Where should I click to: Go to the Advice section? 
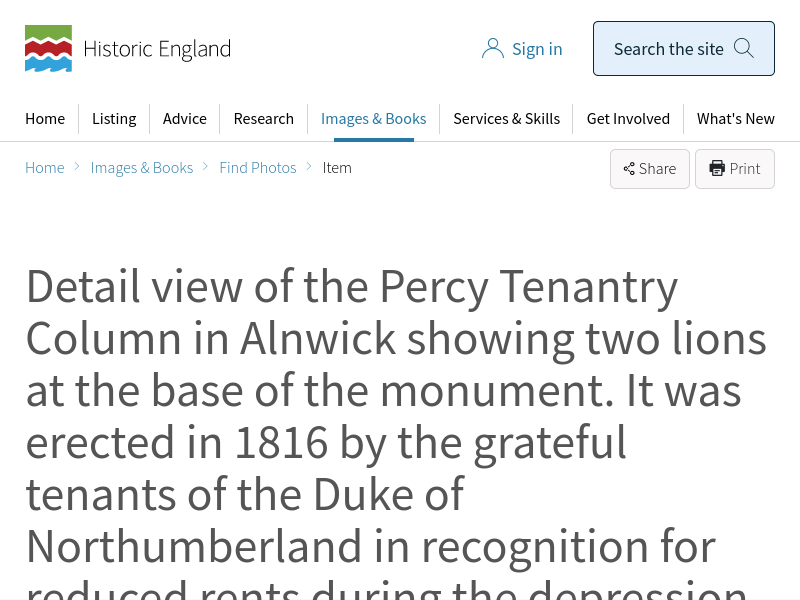coord(185,119)
